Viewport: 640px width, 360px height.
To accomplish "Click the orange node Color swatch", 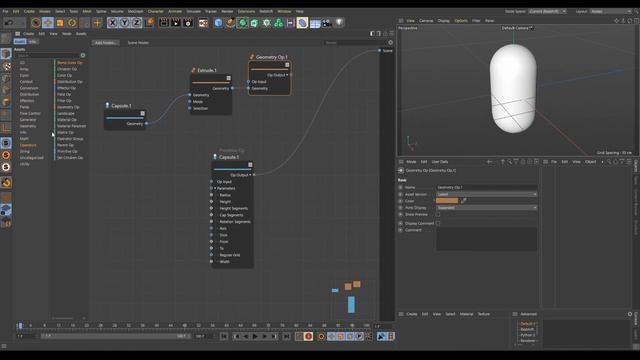I will (x=447, y=201).
